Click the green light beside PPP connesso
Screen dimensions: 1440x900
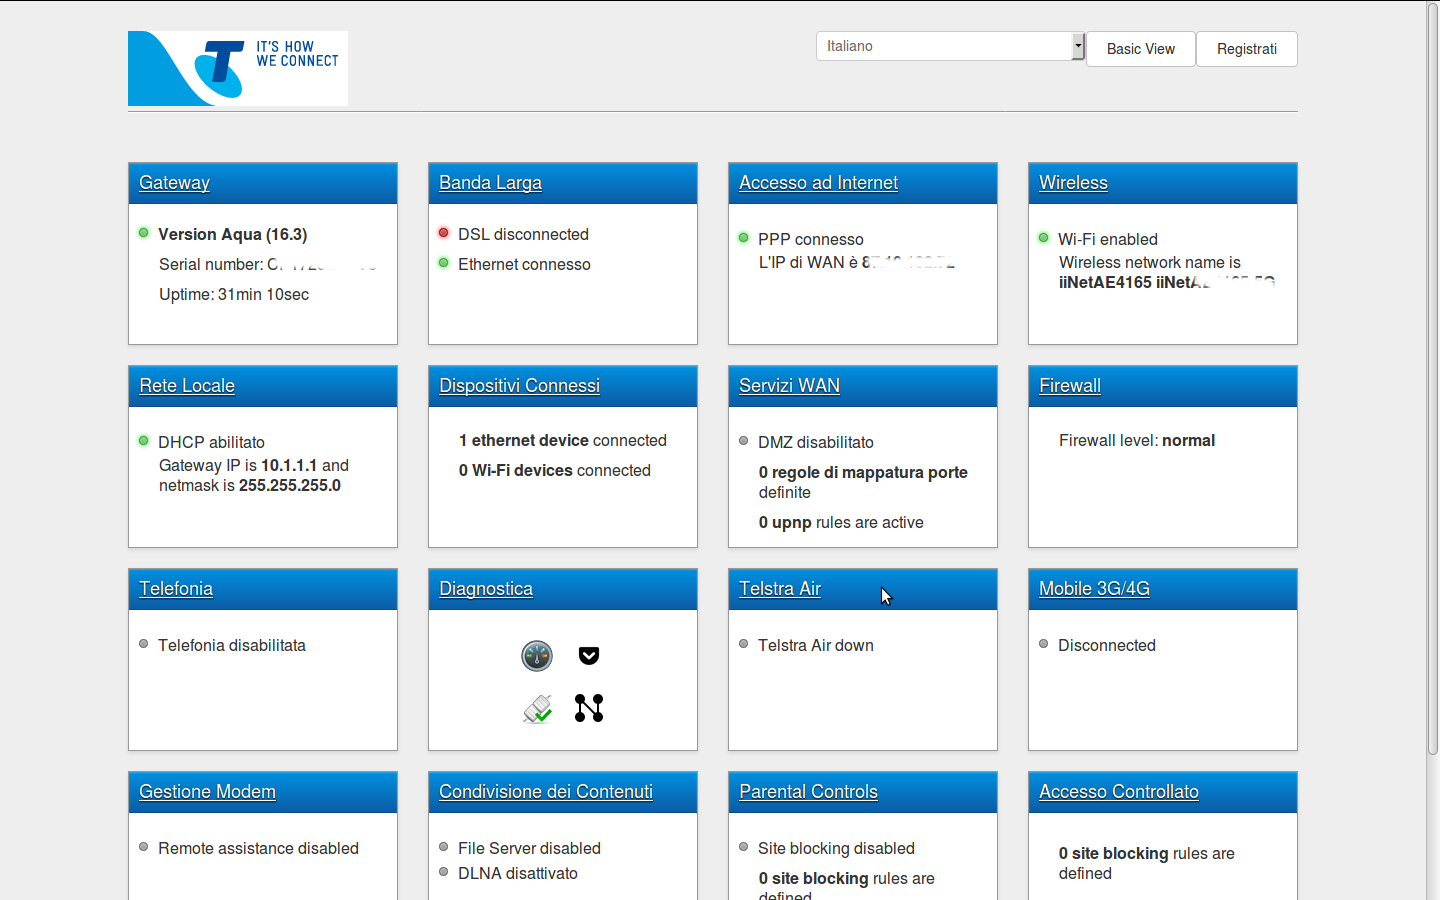[744, 238]
